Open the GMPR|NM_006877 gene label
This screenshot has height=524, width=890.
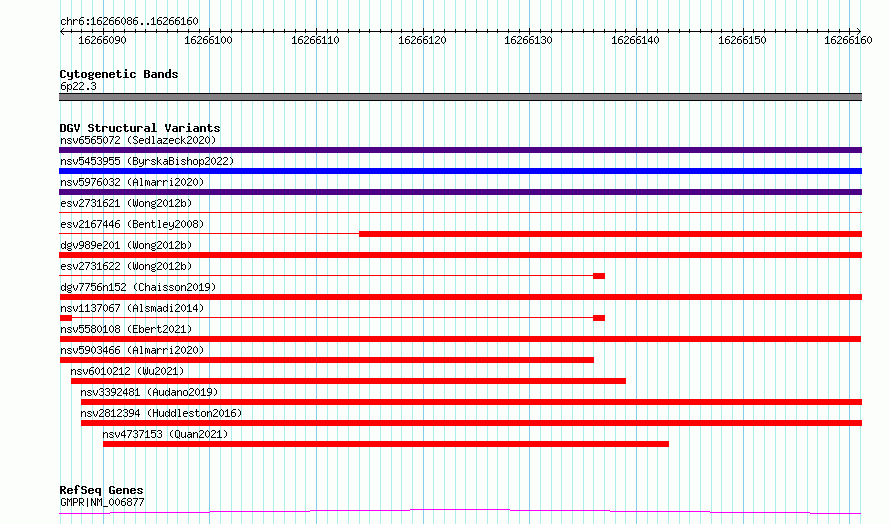(102, 502)
